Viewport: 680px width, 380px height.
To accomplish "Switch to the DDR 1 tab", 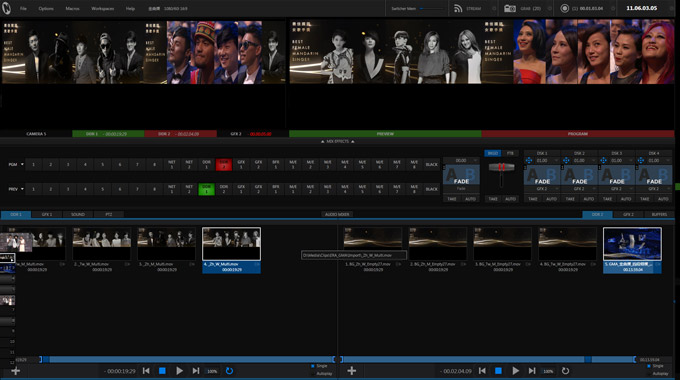I will point(16,214).
